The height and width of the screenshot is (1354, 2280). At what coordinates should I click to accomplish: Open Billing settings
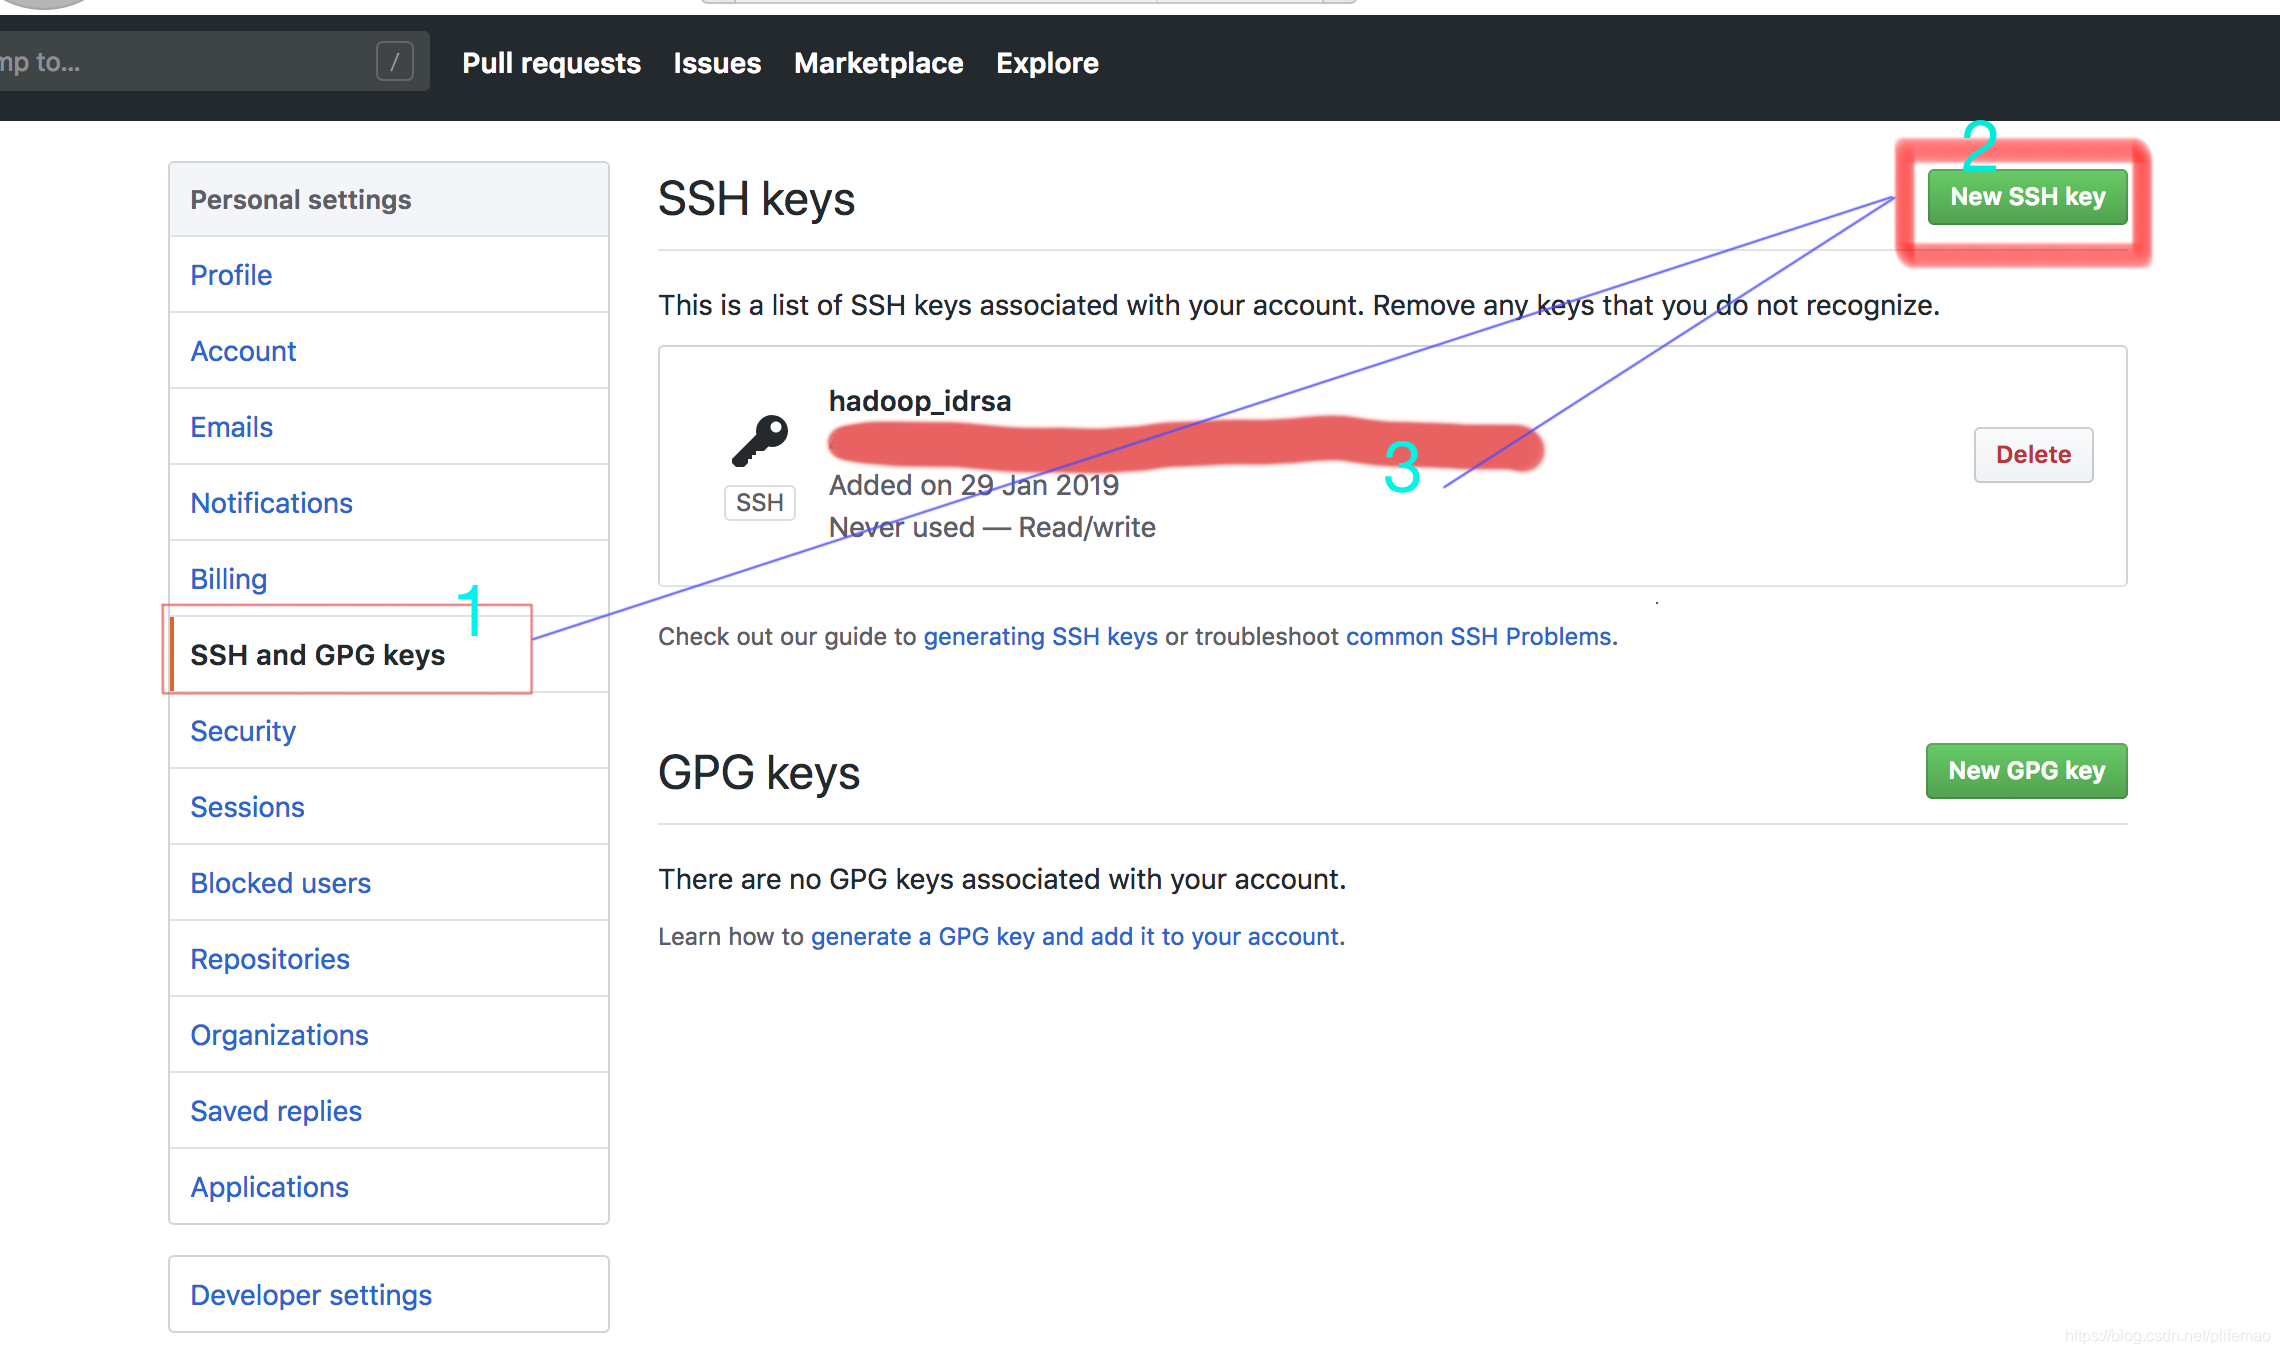(389, 579)
